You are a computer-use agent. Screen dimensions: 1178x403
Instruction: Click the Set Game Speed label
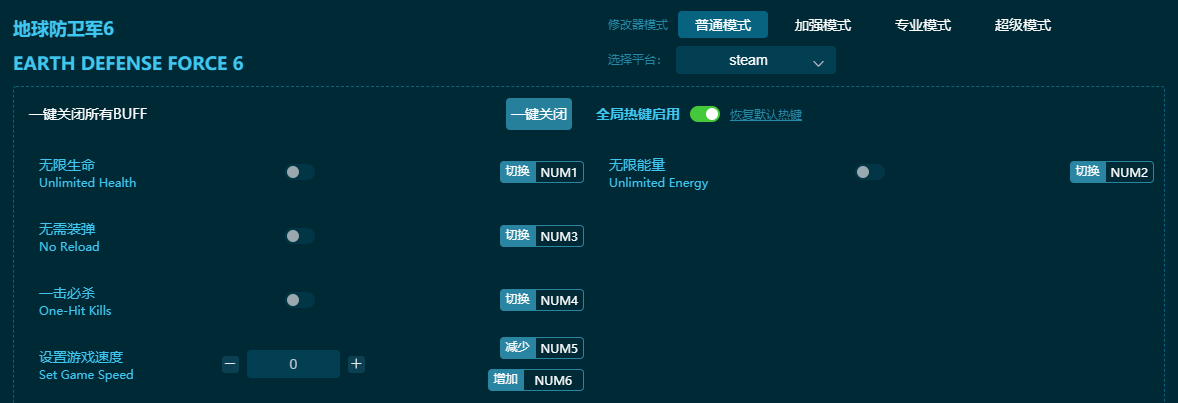86,374
